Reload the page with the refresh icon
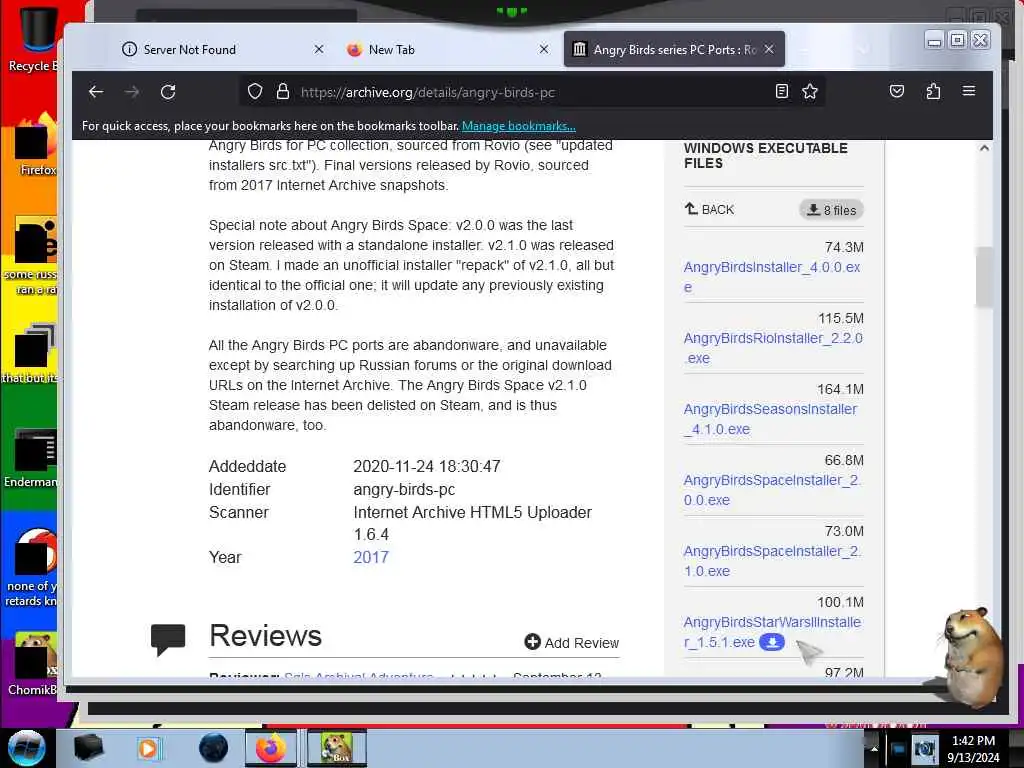 pos(168,92)
